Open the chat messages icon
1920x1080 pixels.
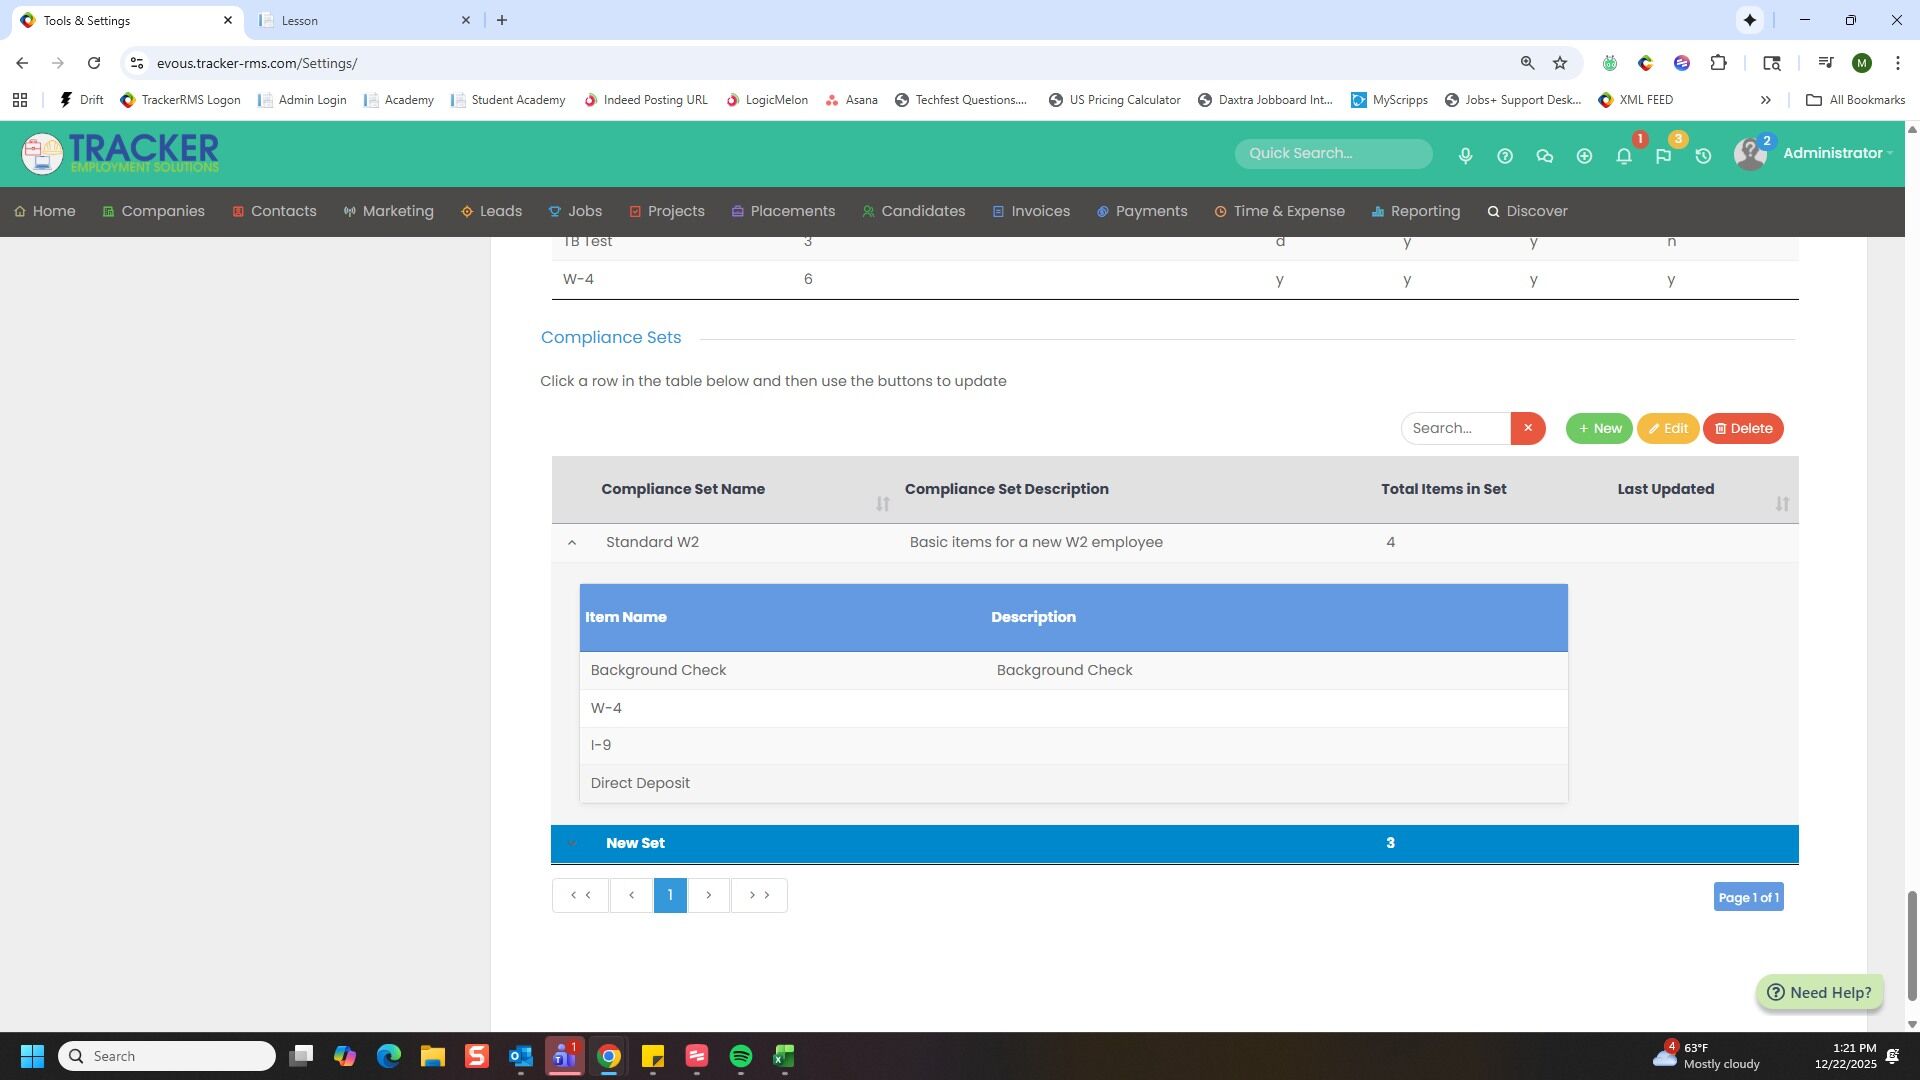1544,156
